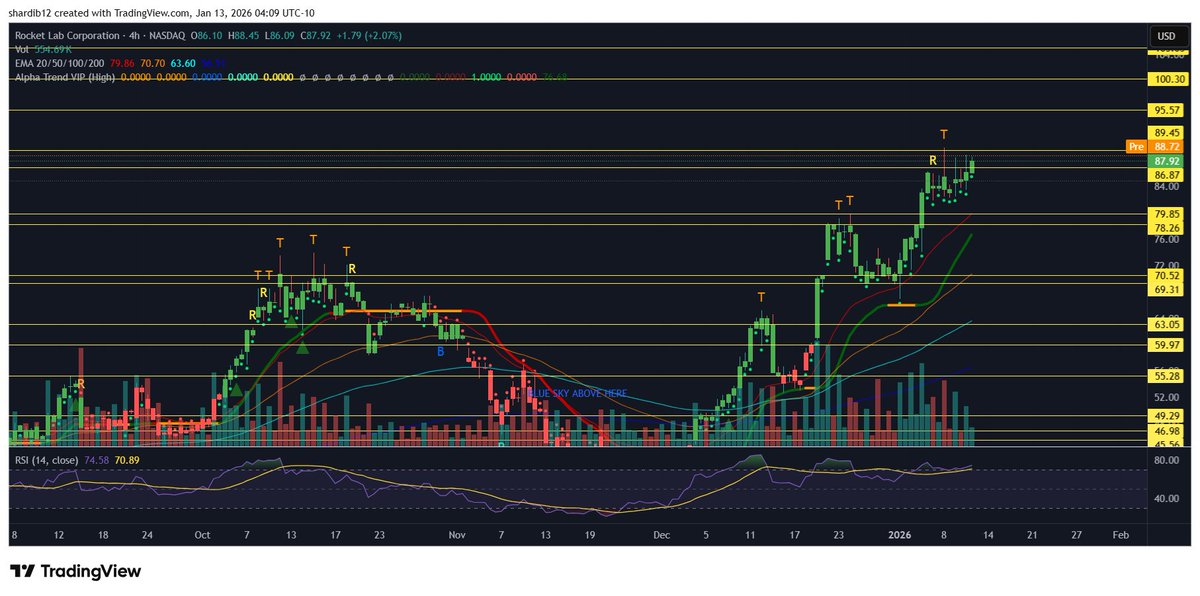Click the 79.85 price level label
The image size is (1200, 596).
[1167, 213]
